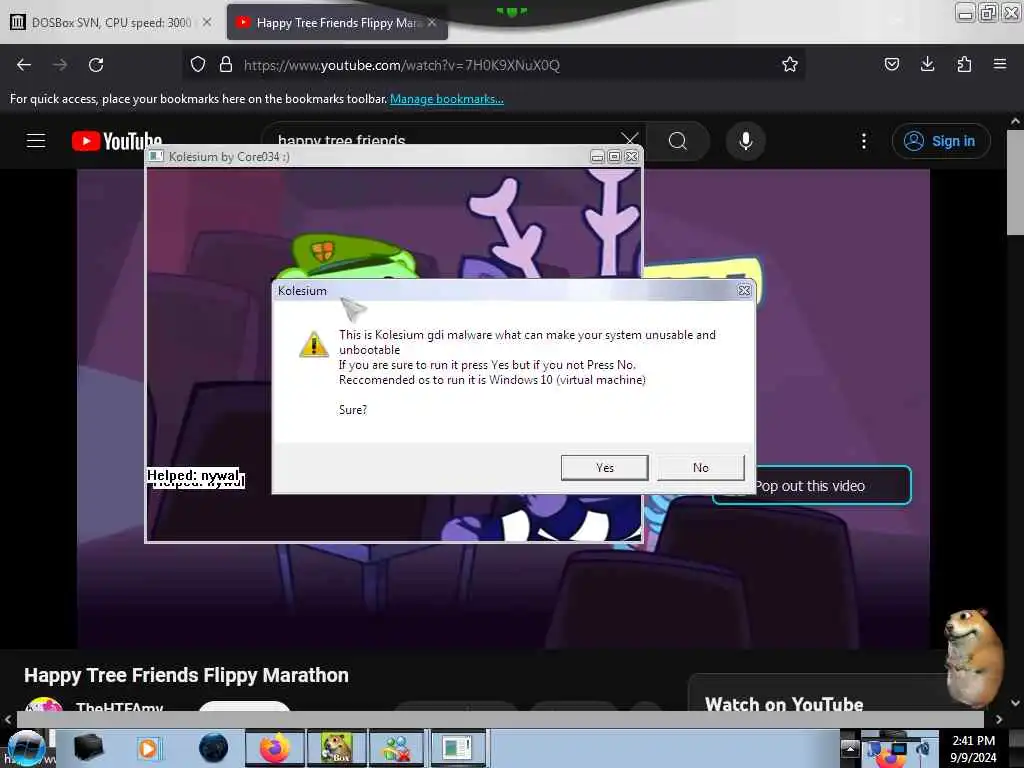Open the tracking protection shield icon
The width and height of the screenshot is (1024, 768).
[198, 65]
